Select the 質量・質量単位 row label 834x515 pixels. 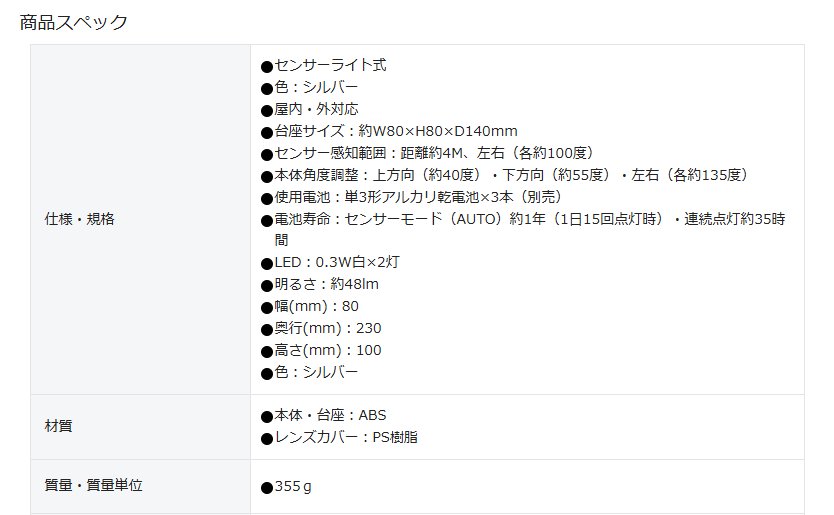tap(94, 485)
